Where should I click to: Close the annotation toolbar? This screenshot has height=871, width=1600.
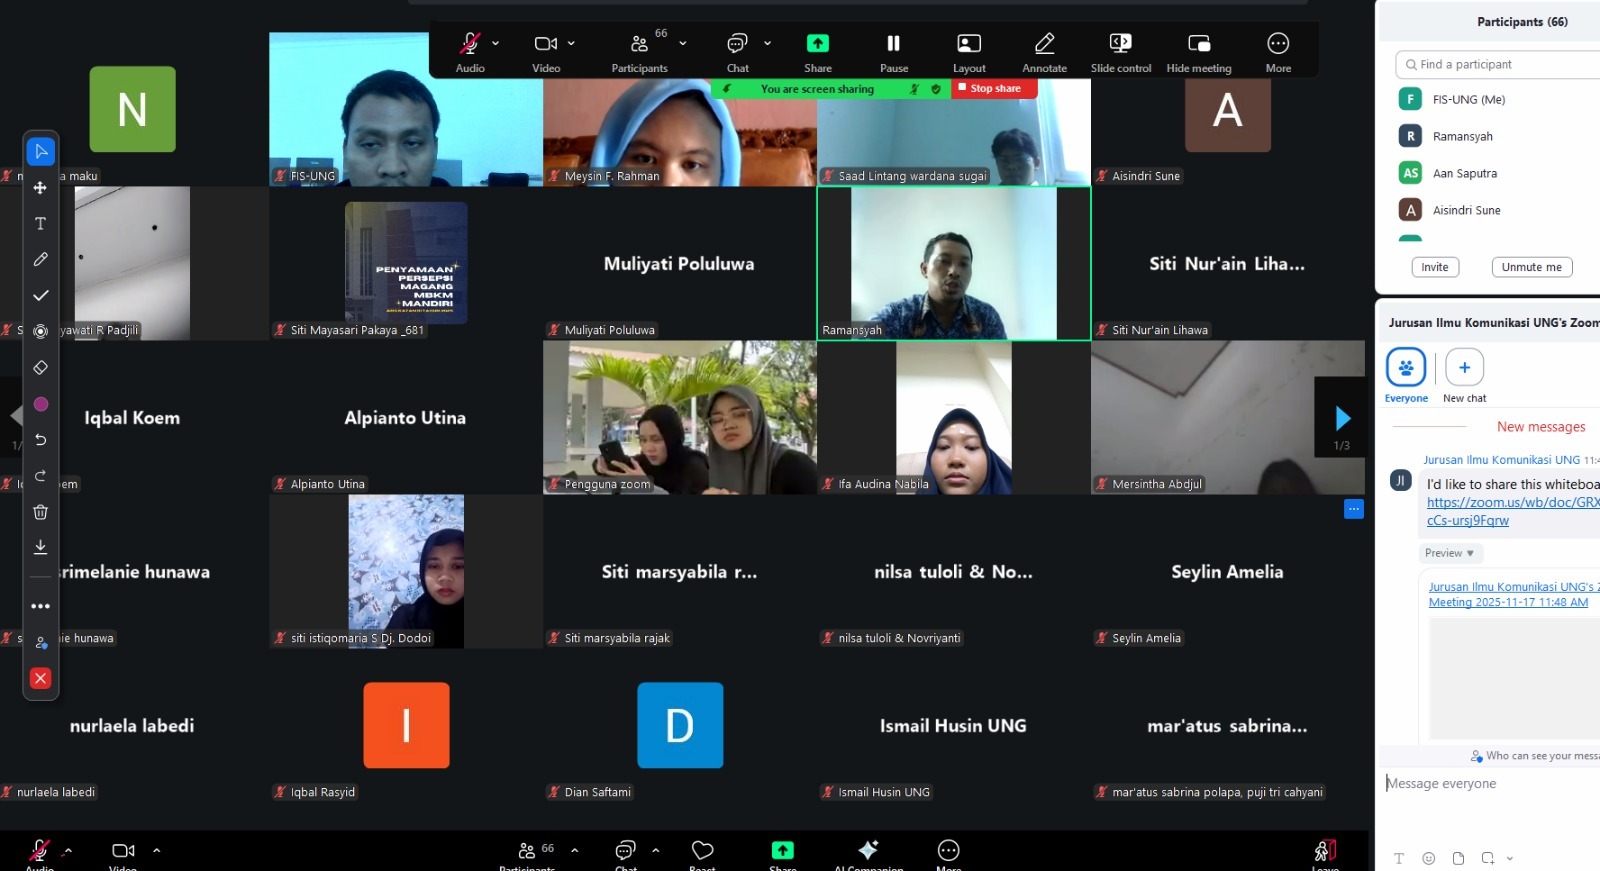pos(41,678)
